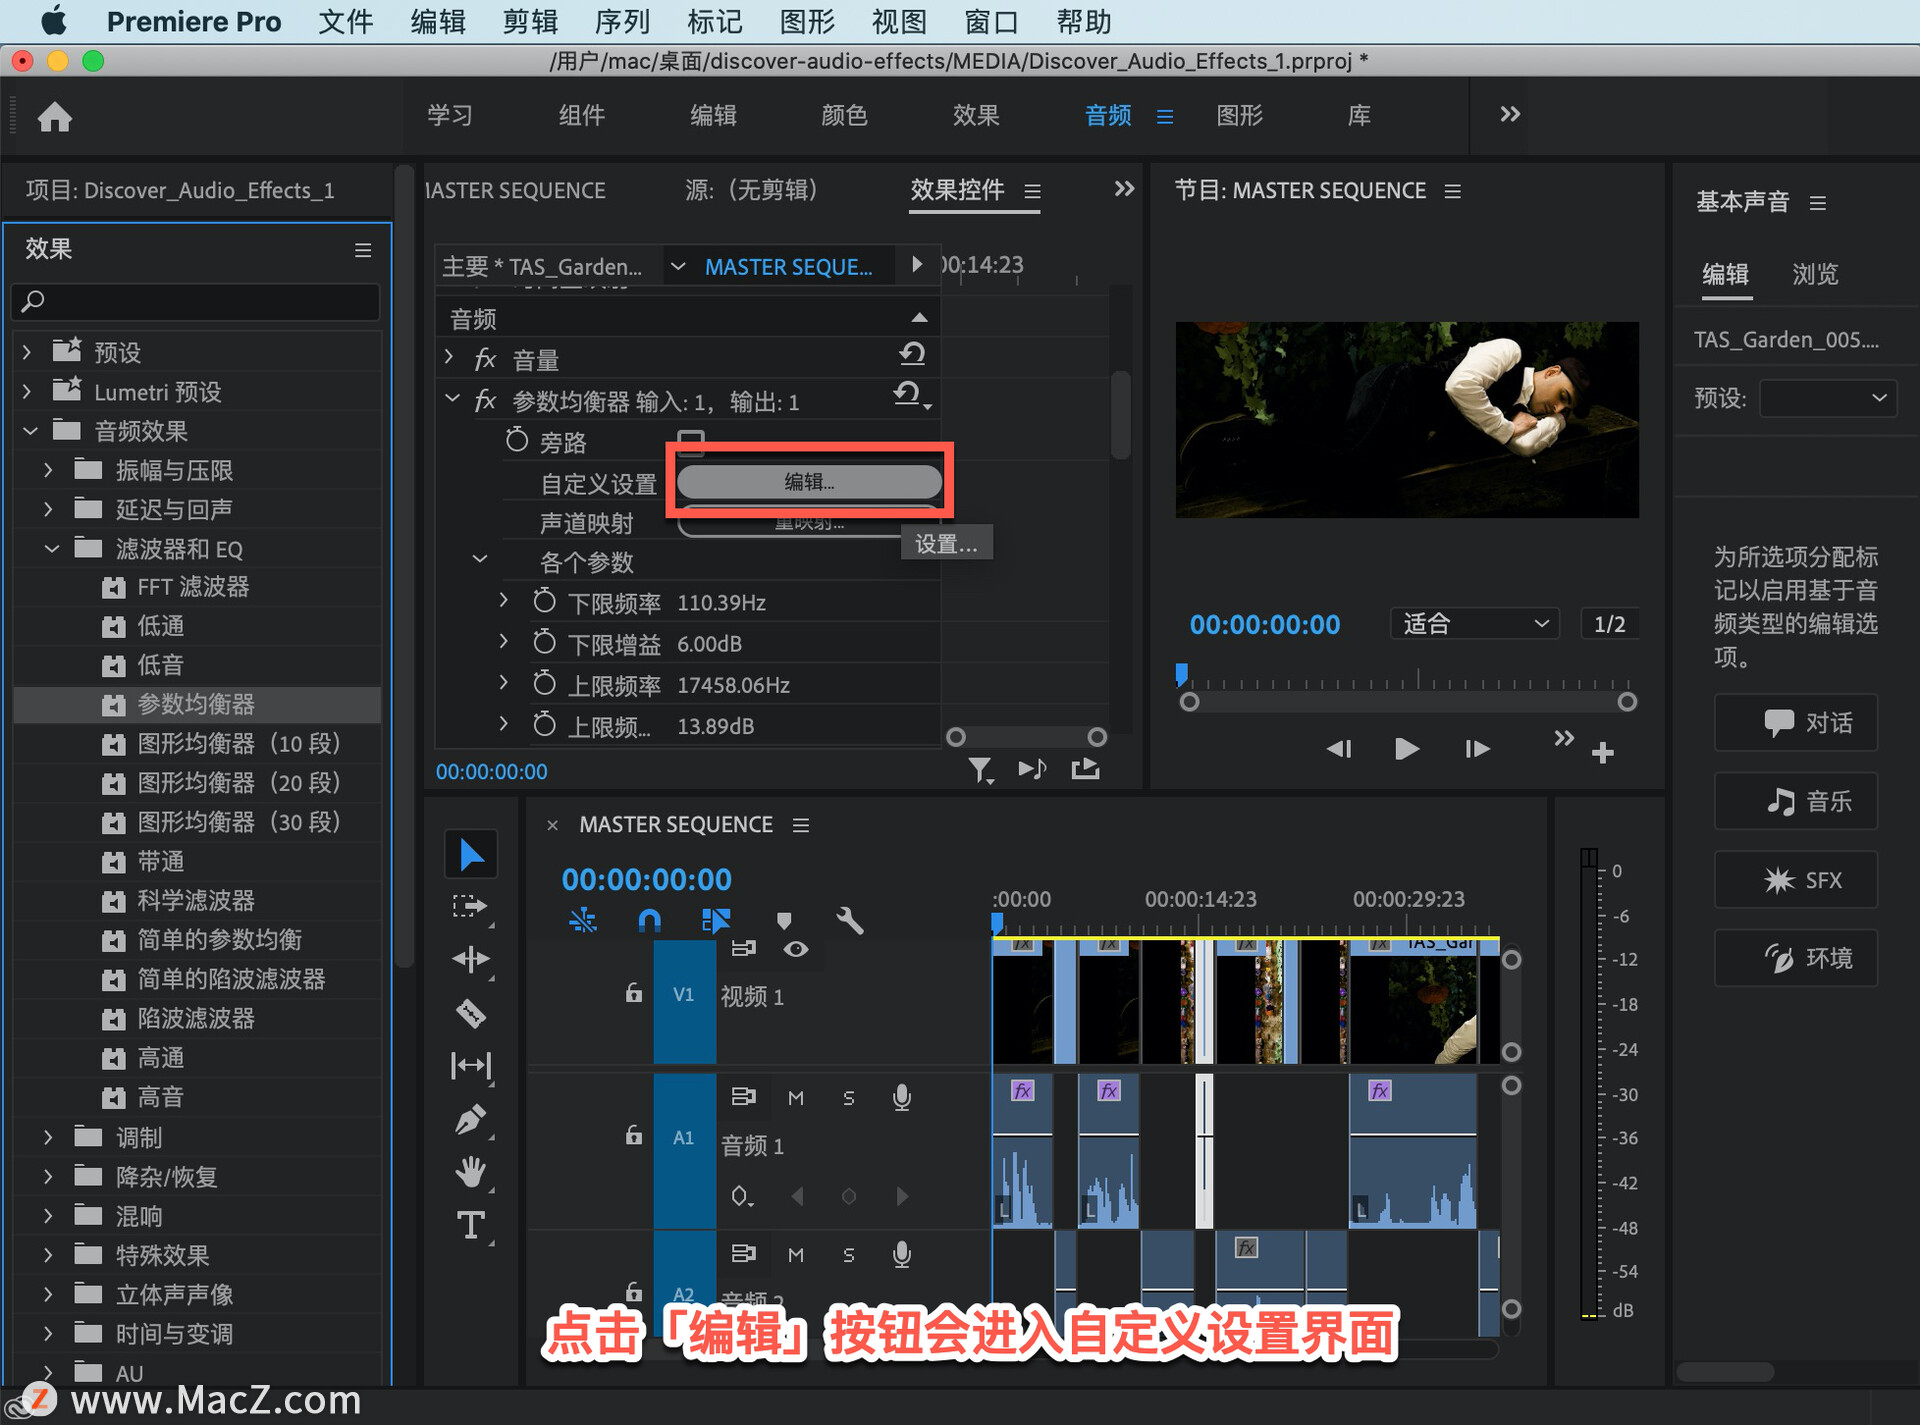Click play audio only icon in effect controls
The height and width of the screenshot is (1425, 1920).
click(x=1032, y=769)
